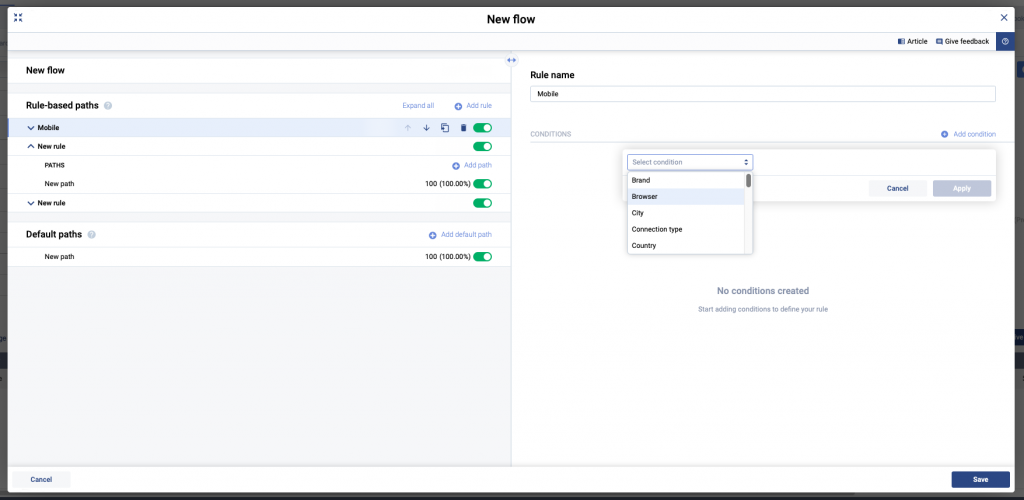
Task: Click the Default paths help icon
Action: [91, 234]
